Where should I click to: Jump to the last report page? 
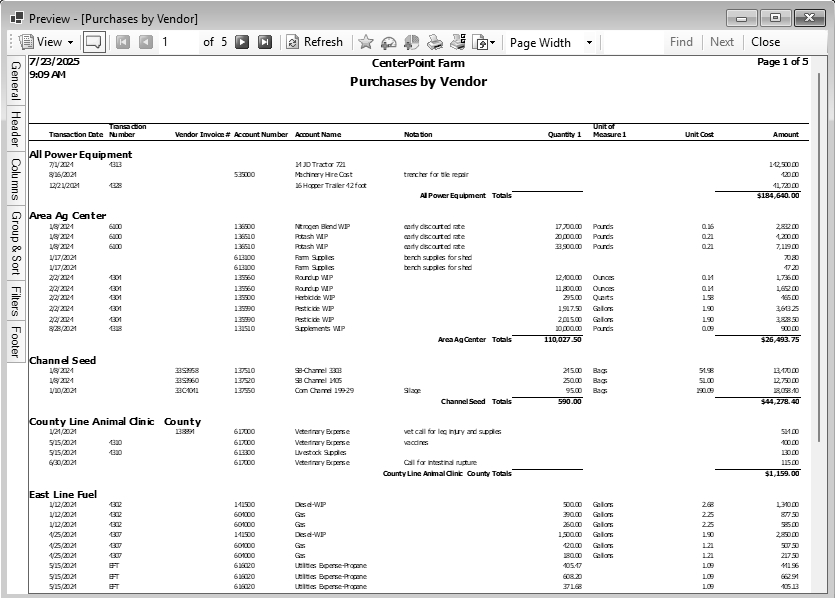point(265,42)
